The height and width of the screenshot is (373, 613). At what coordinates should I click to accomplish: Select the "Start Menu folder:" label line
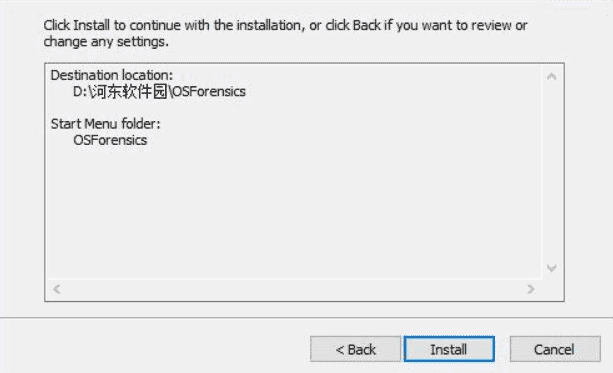coord(105,124)
